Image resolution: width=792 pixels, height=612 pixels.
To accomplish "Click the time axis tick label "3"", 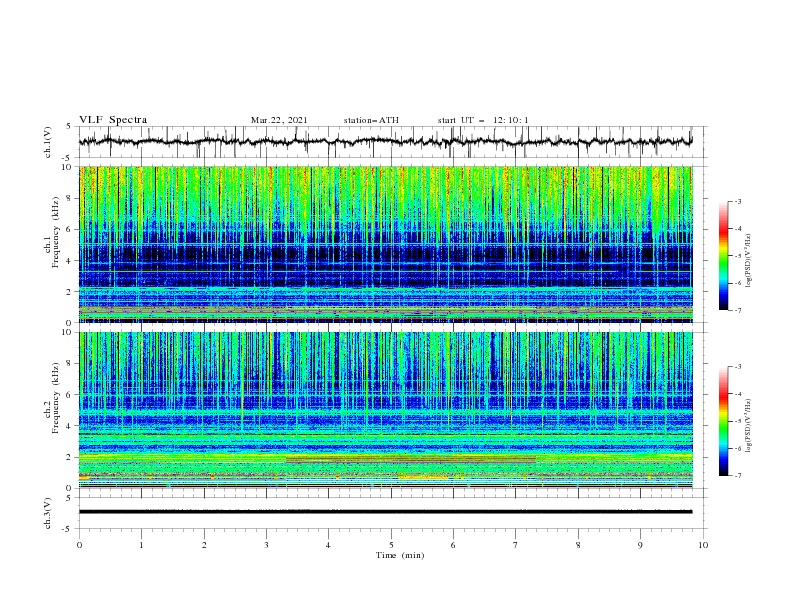I will tap(266, 545).
